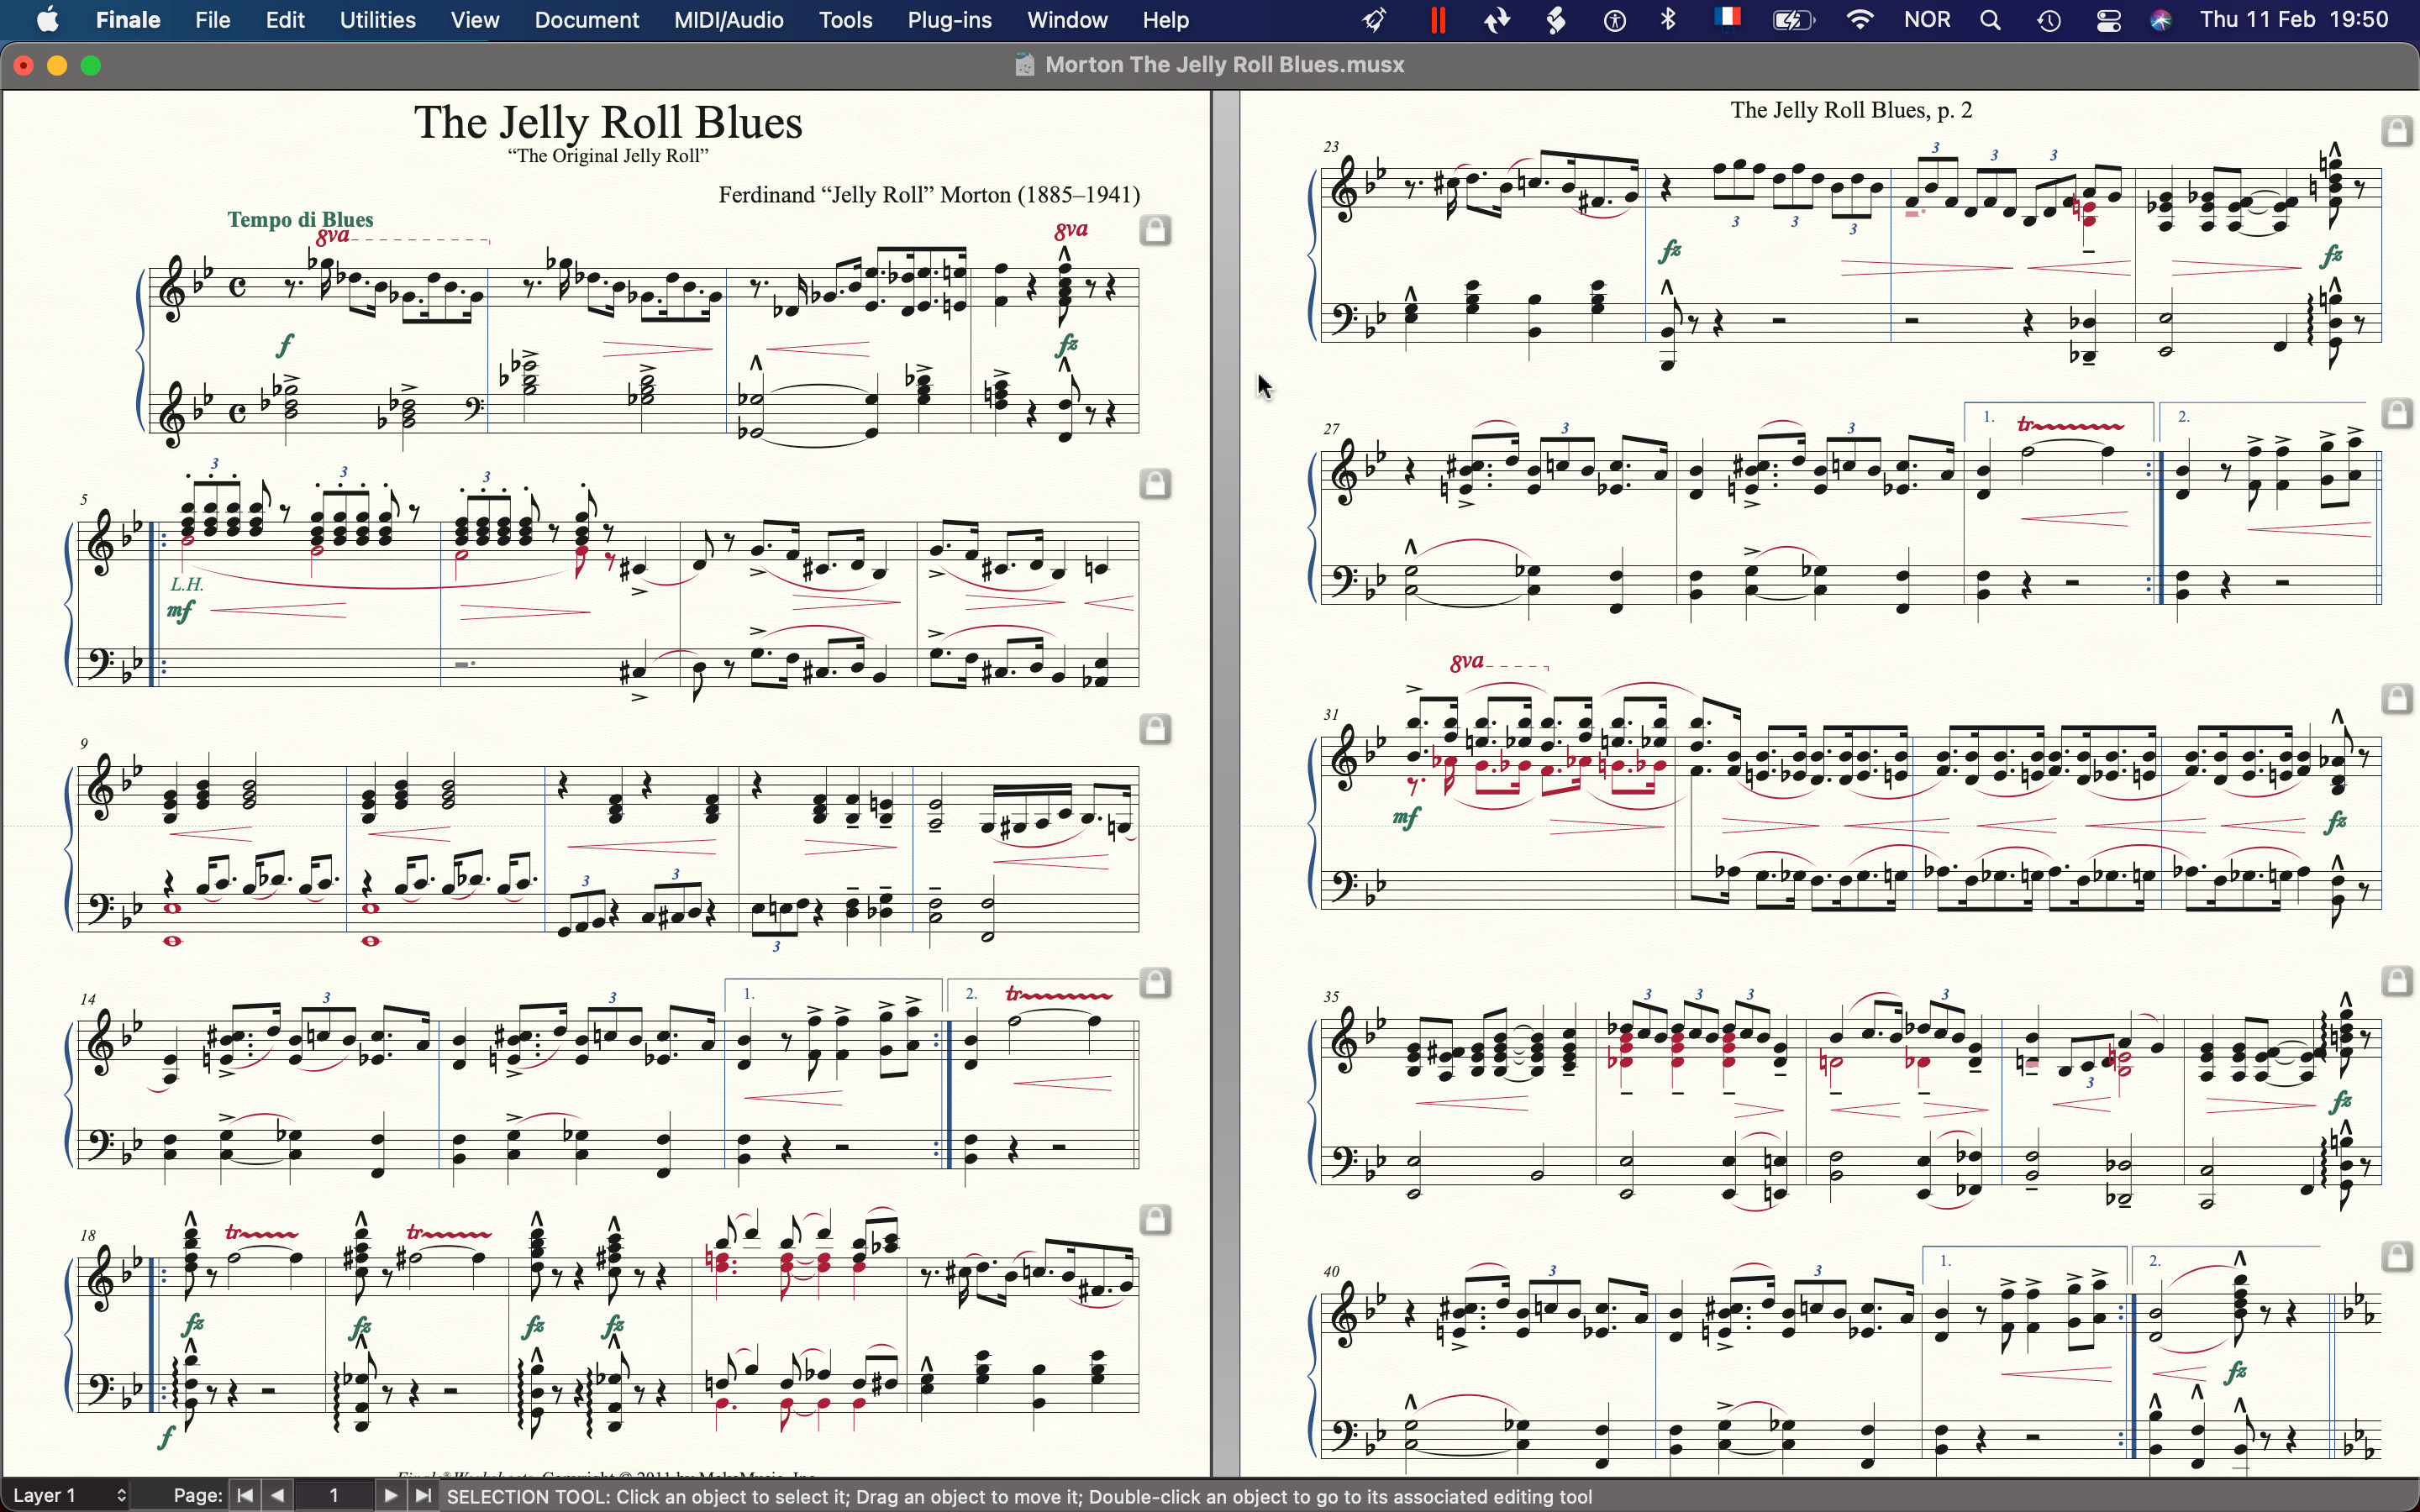Image resolution: width=2420 pixels, height=1512 pixels.
Task: Open the Tools menu
Action: click(847, 20)
